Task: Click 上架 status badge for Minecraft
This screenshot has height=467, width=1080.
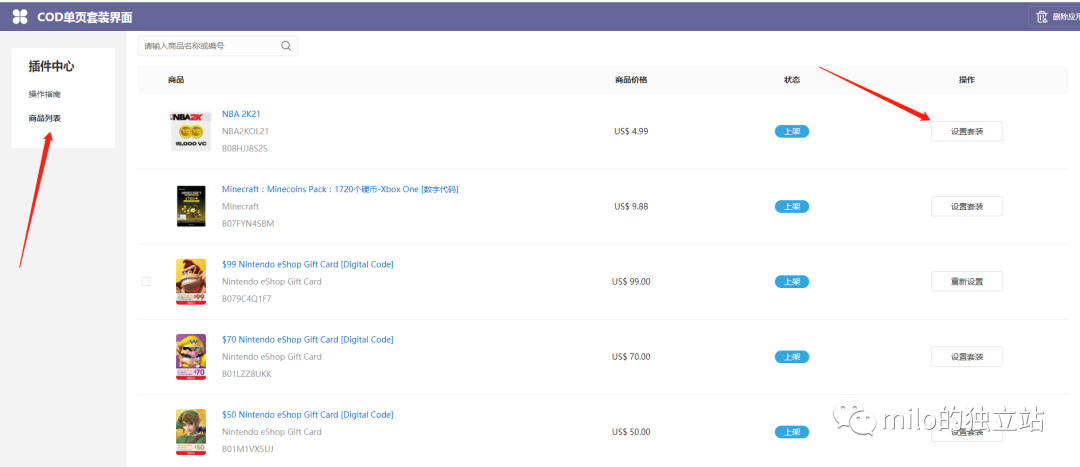Action: tap(791, 206)
